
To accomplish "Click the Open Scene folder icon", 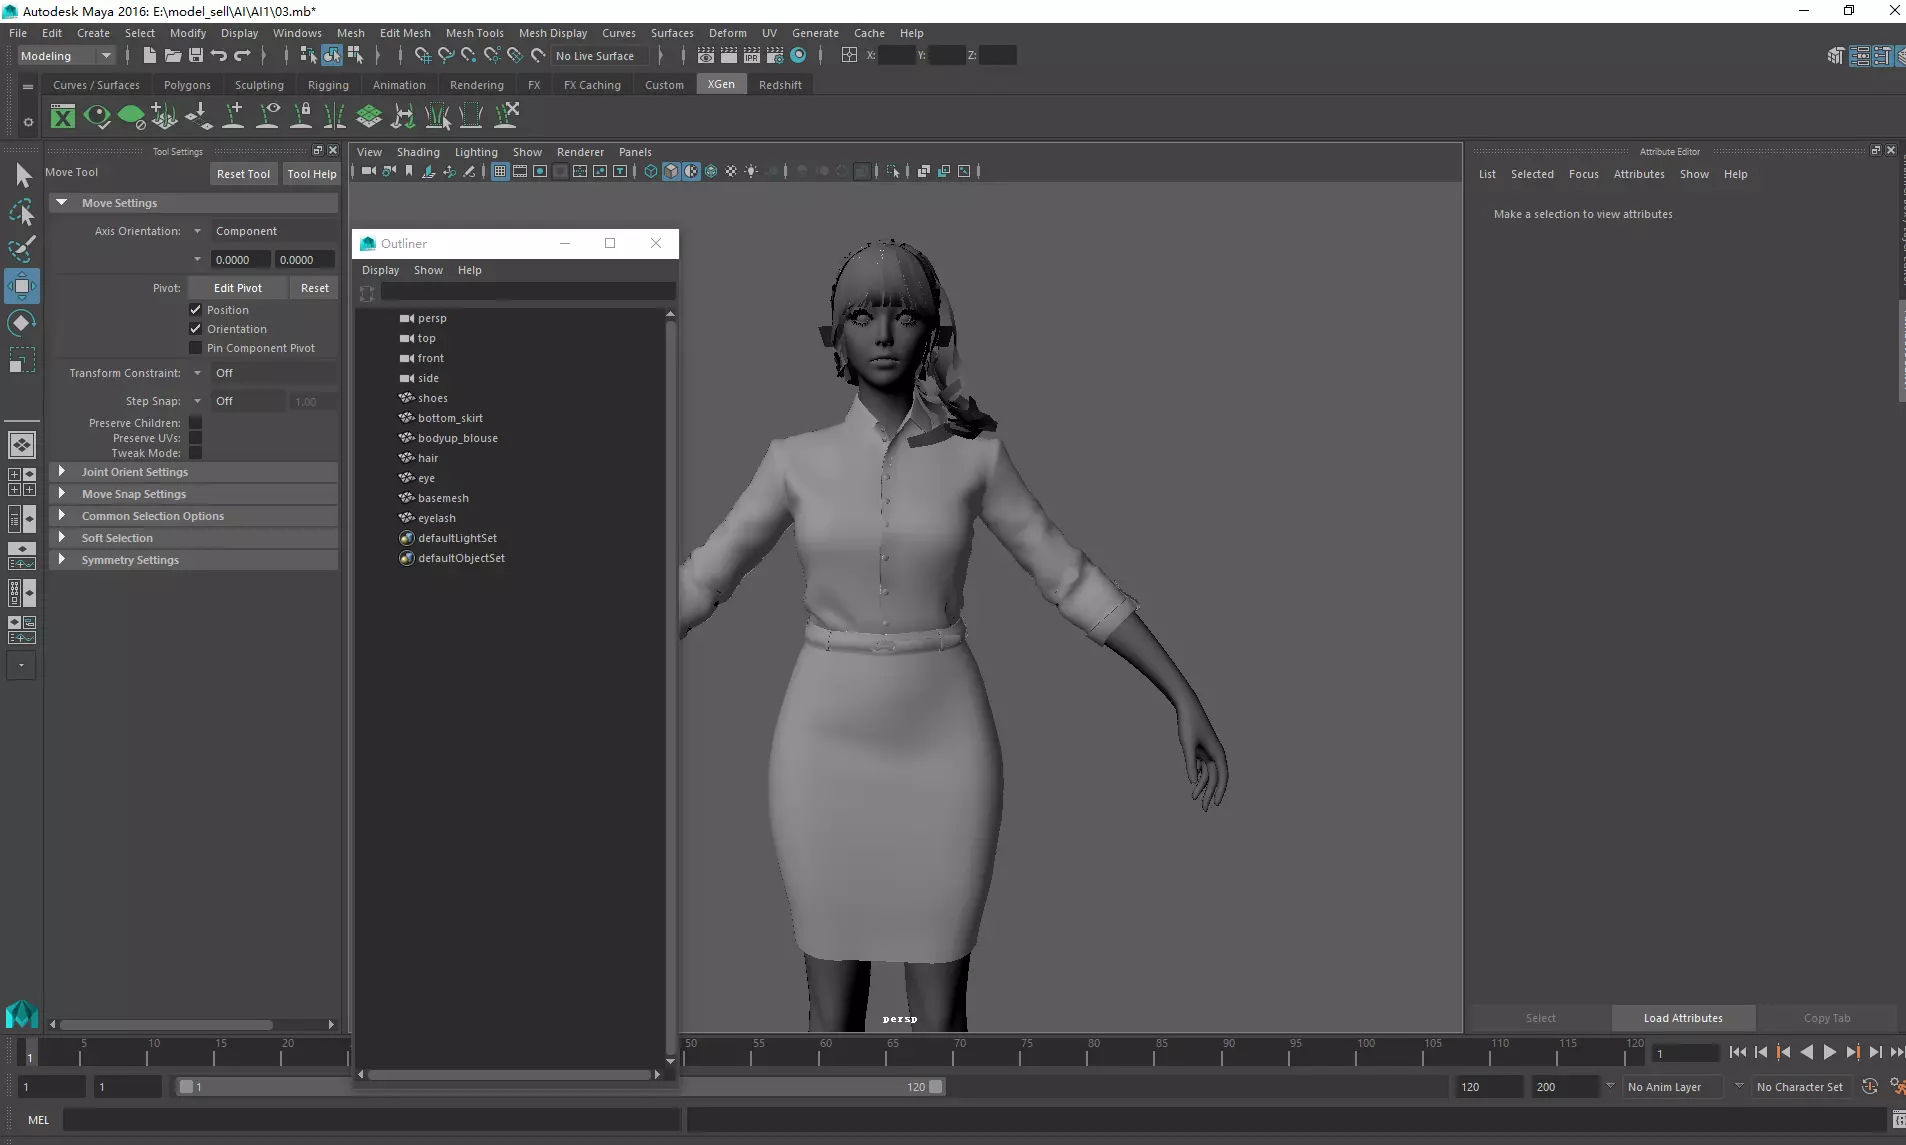I will (x=173, y=55).
